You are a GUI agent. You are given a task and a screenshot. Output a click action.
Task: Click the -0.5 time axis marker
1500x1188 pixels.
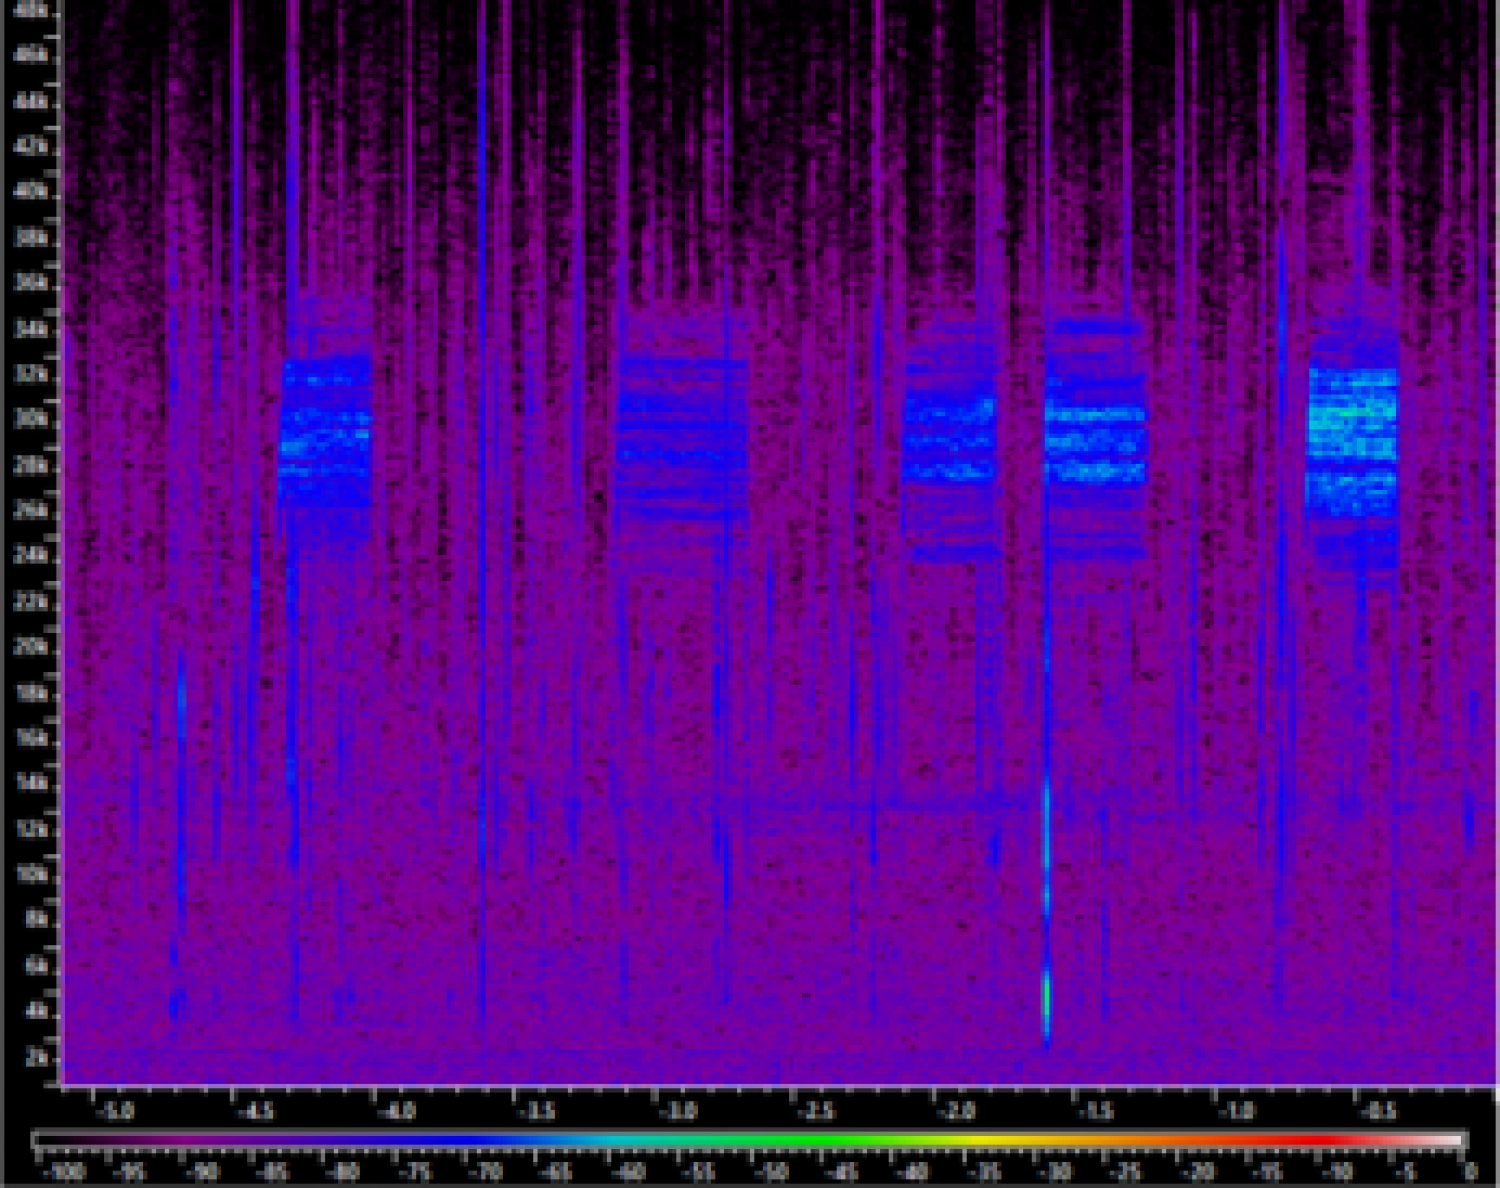[1378, 1112]
